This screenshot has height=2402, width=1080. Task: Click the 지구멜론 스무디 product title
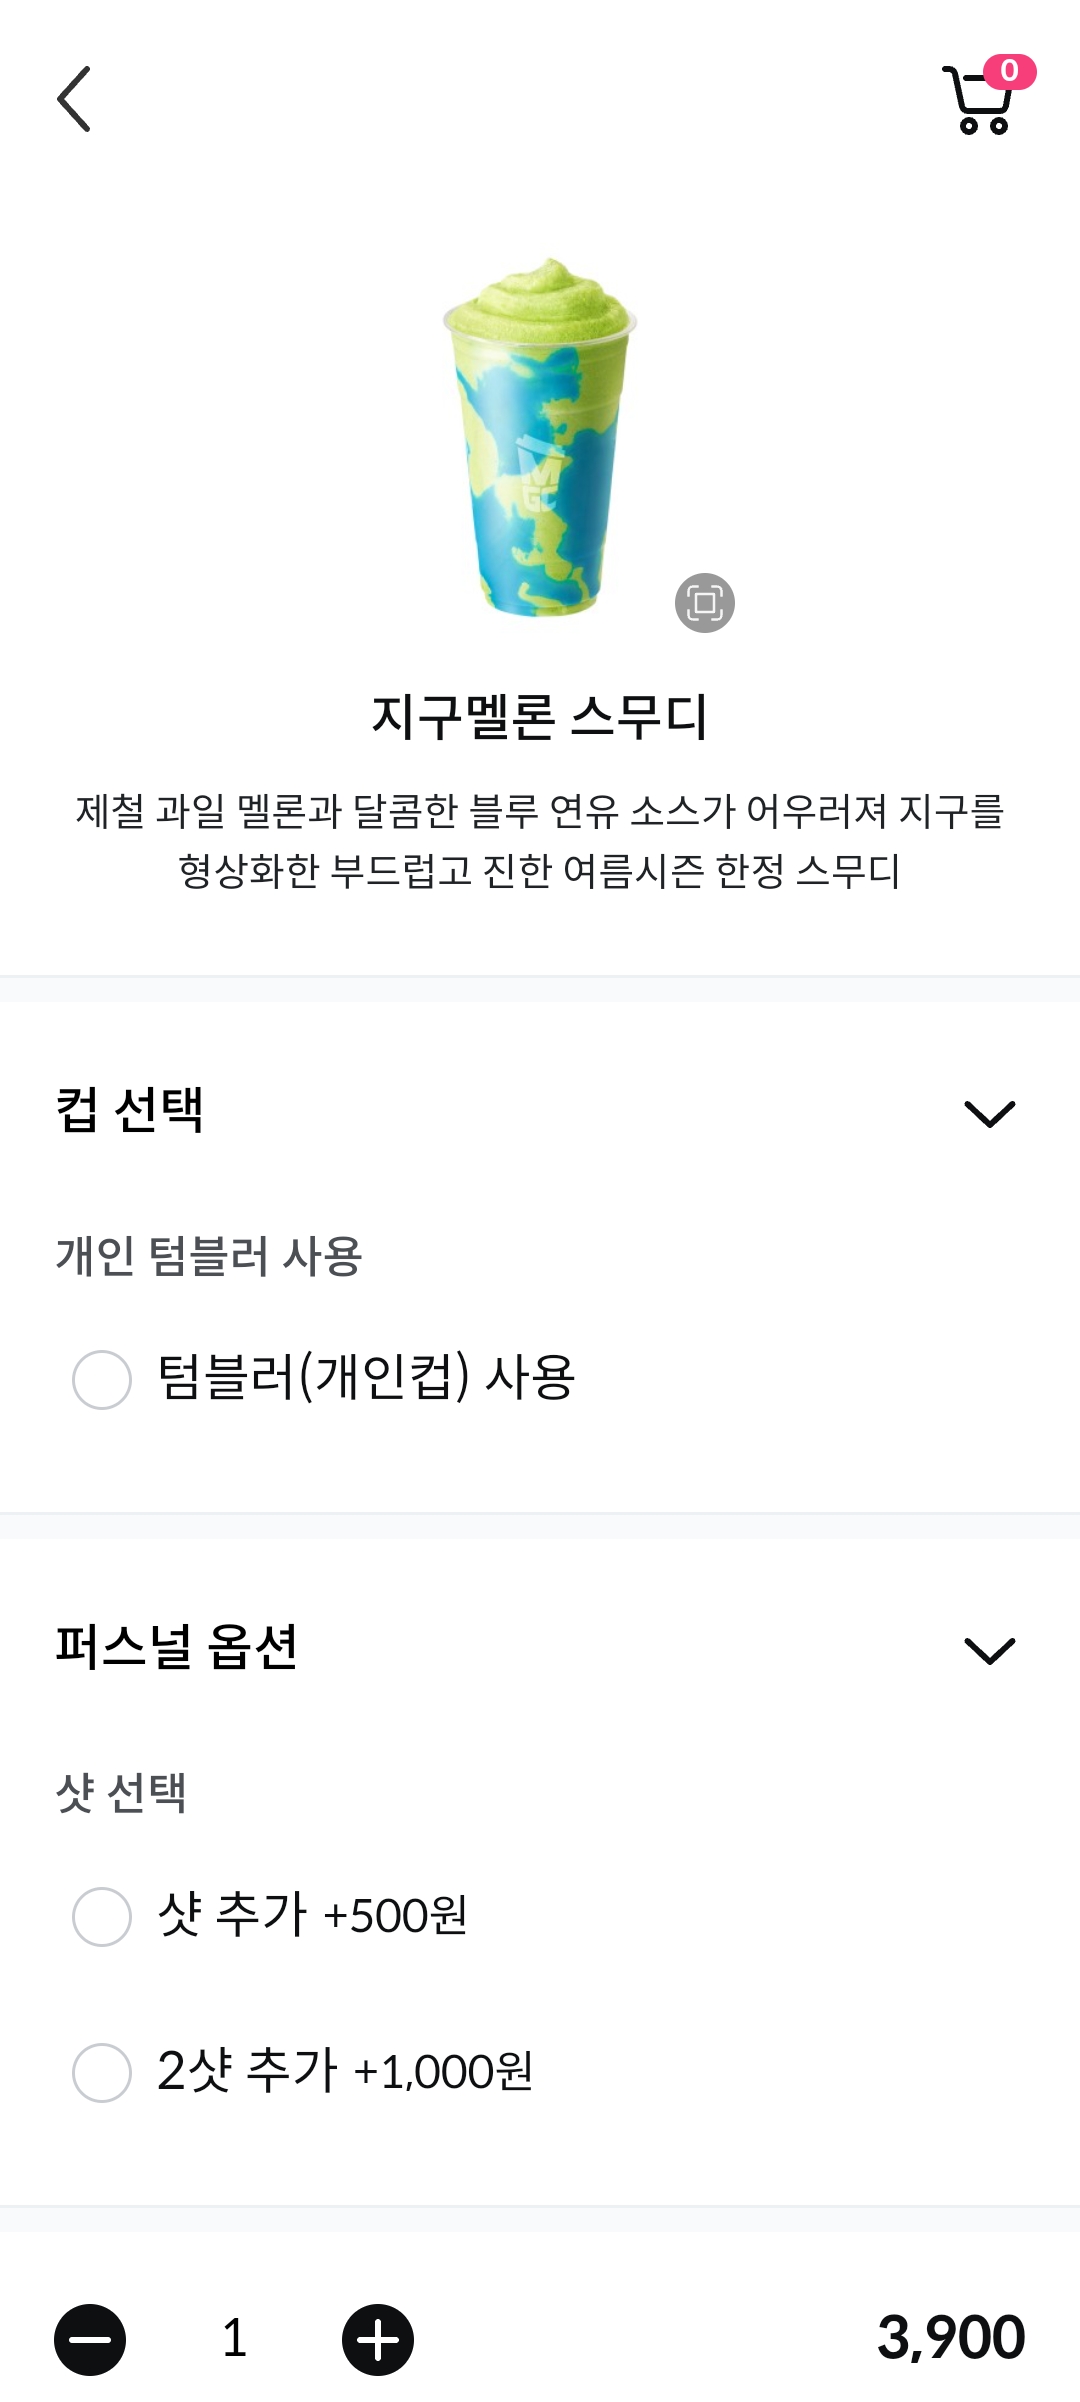point(540,717)
